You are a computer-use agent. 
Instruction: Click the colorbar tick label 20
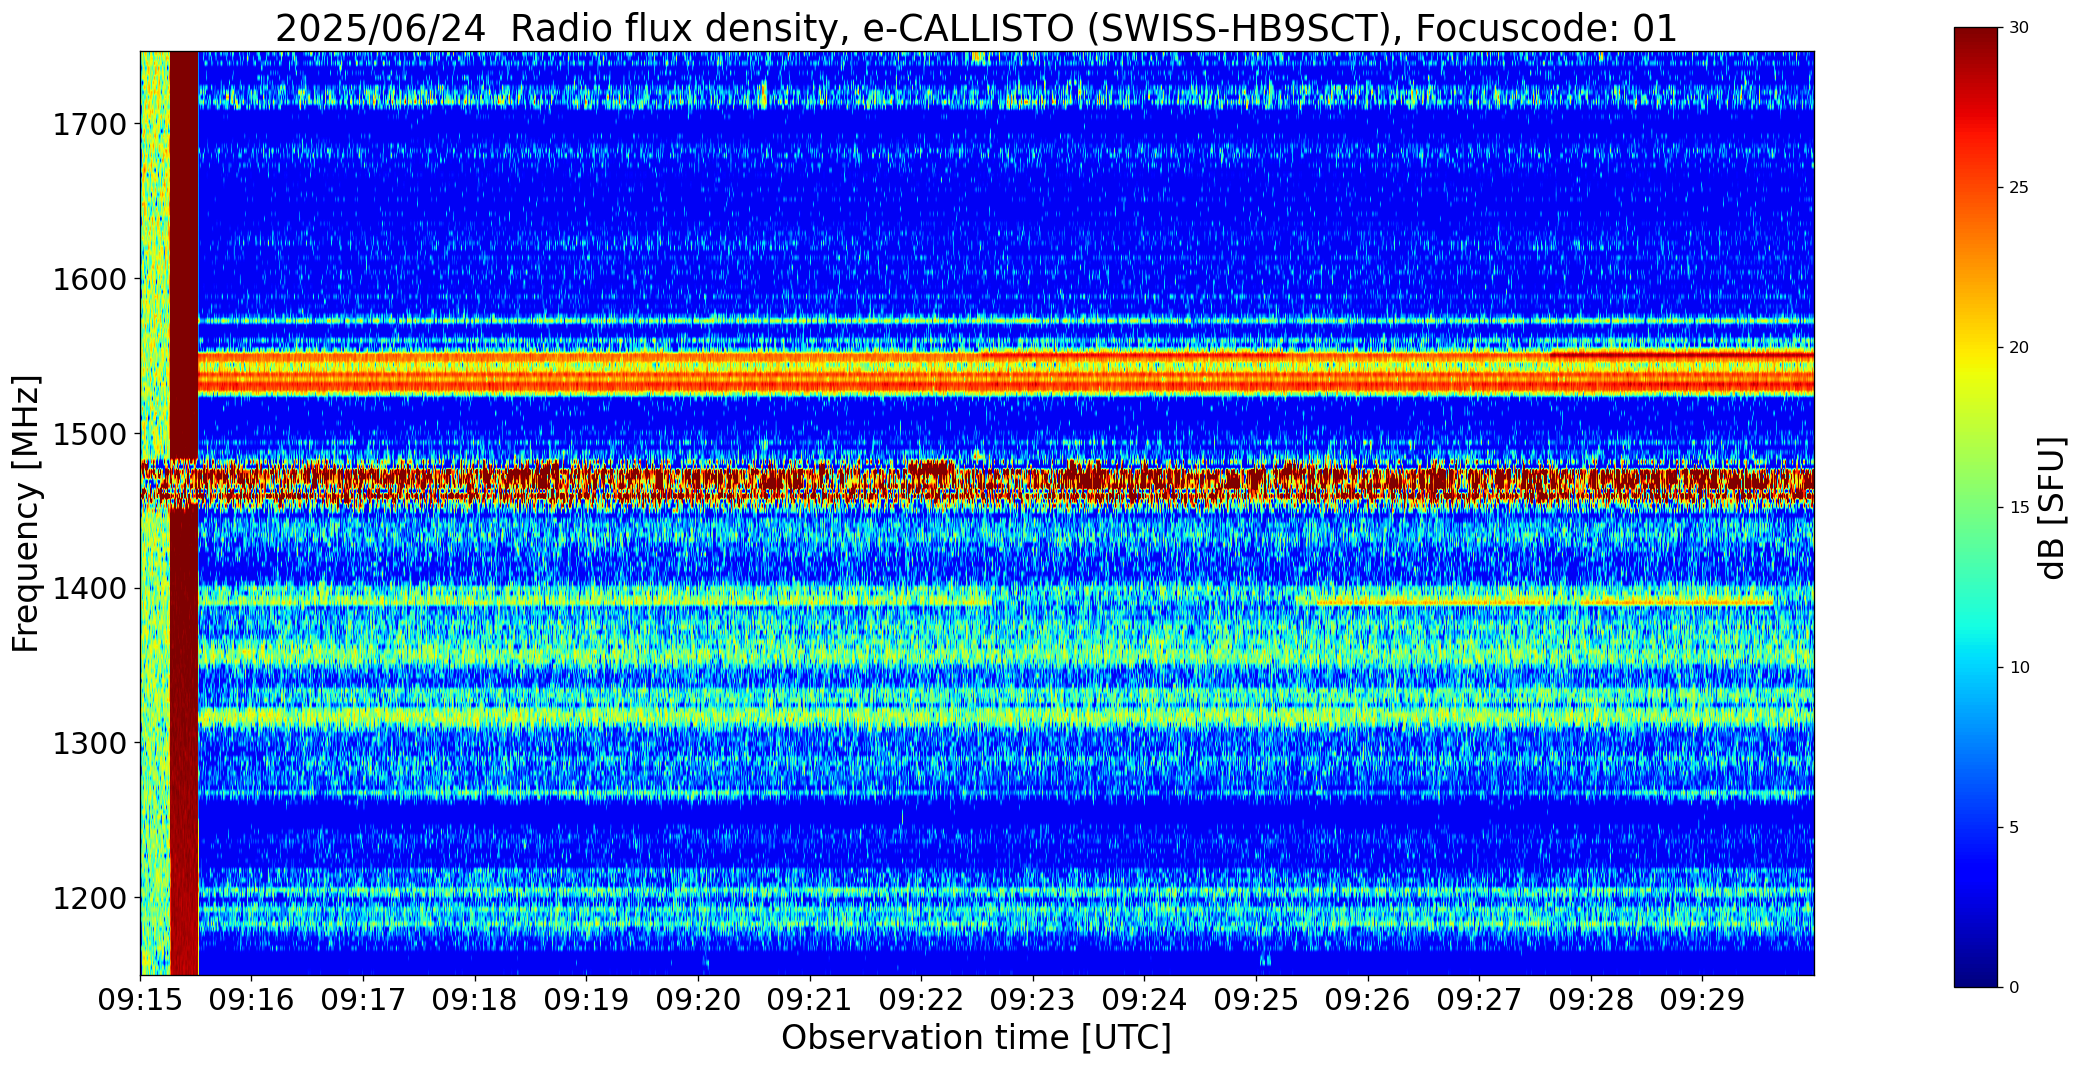point(2019,348)
